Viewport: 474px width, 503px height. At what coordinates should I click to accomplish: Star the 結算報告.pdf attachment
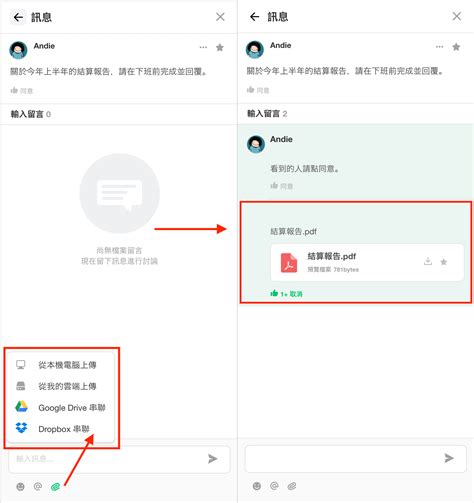pos(444,262)
